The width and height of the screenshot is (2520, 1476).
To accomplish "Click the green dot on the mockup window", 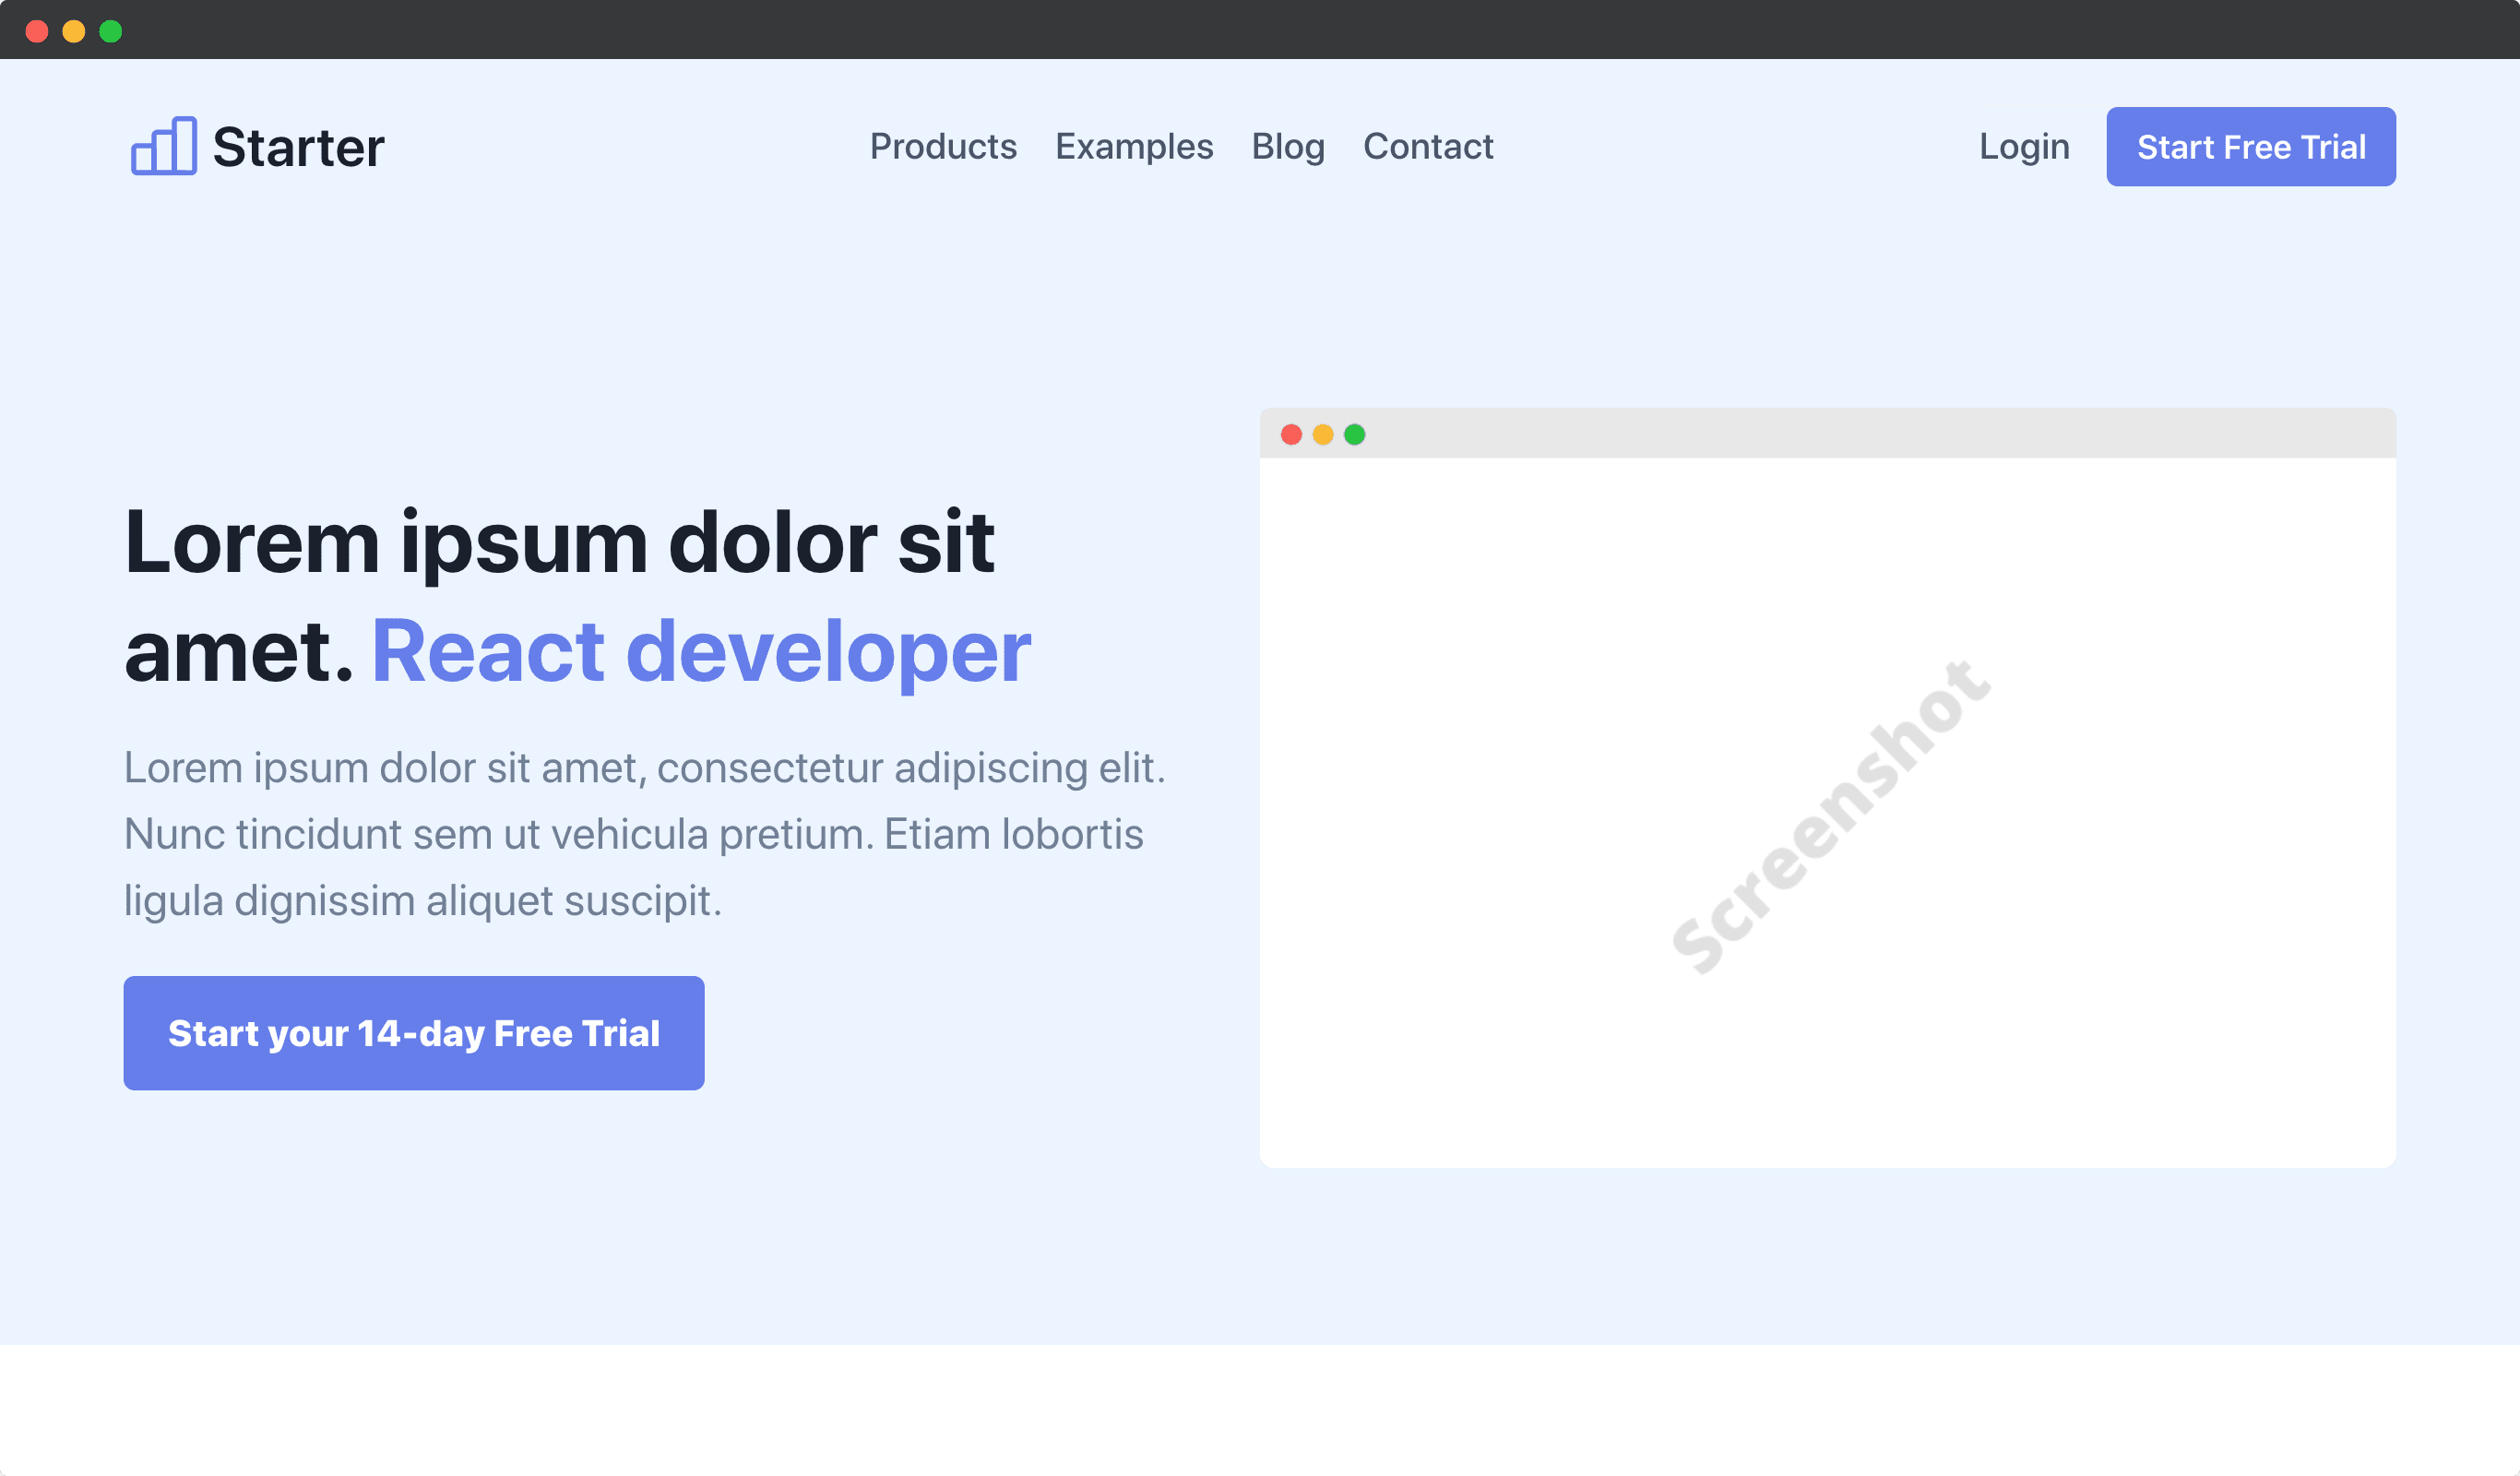I will point(1355,434).
